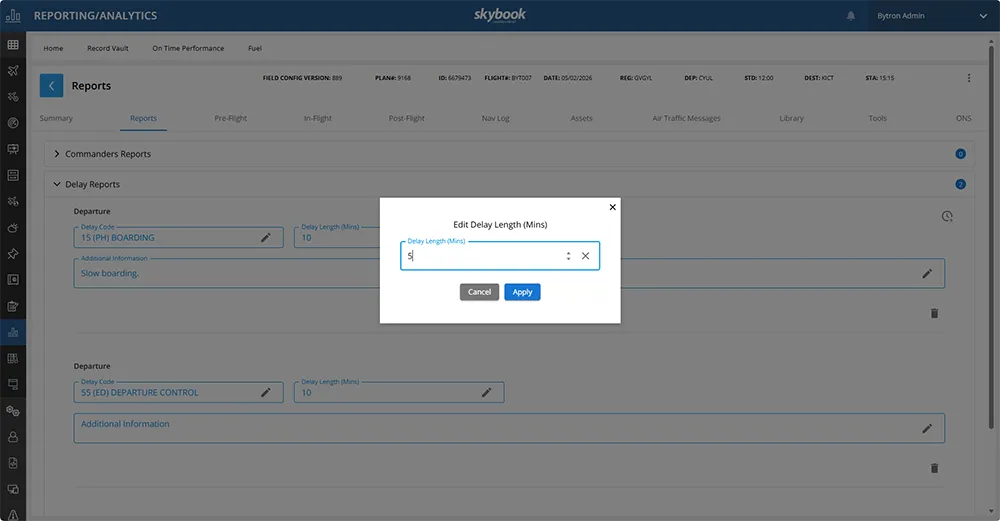The height and width of the screenshot is (521, 1000).
Task: Delete the second departure delay report
Action: 934,468
